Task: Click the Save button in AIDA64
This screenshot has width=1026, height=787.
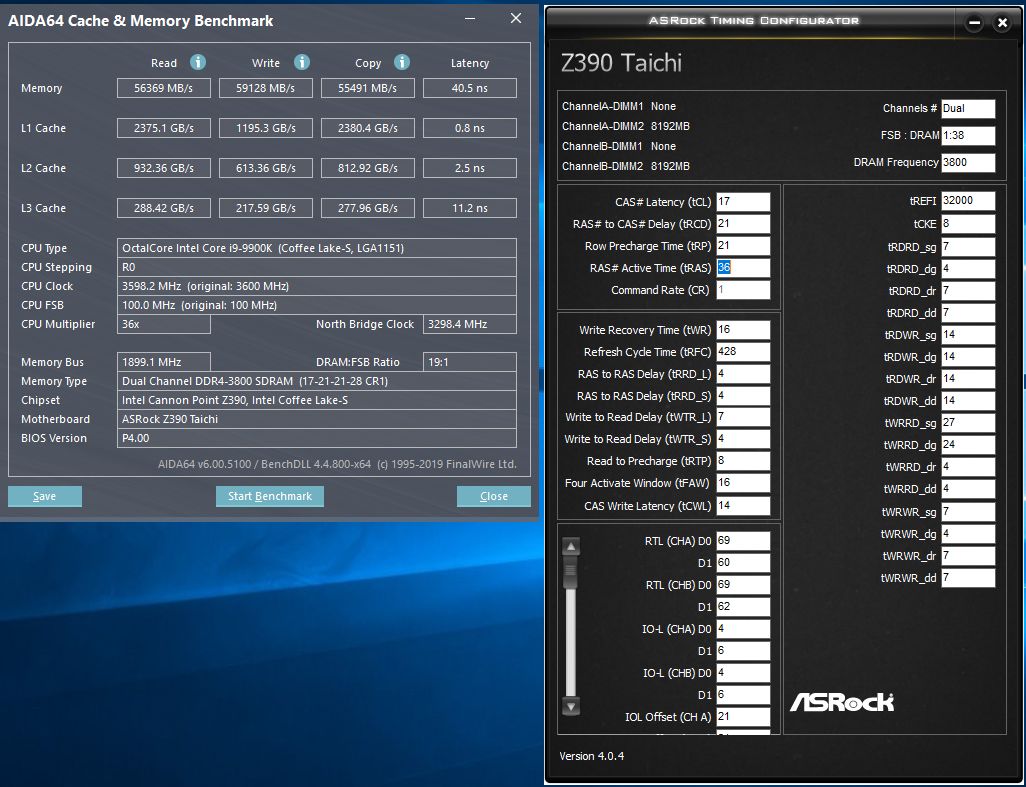Action: (x=44, y=496)
